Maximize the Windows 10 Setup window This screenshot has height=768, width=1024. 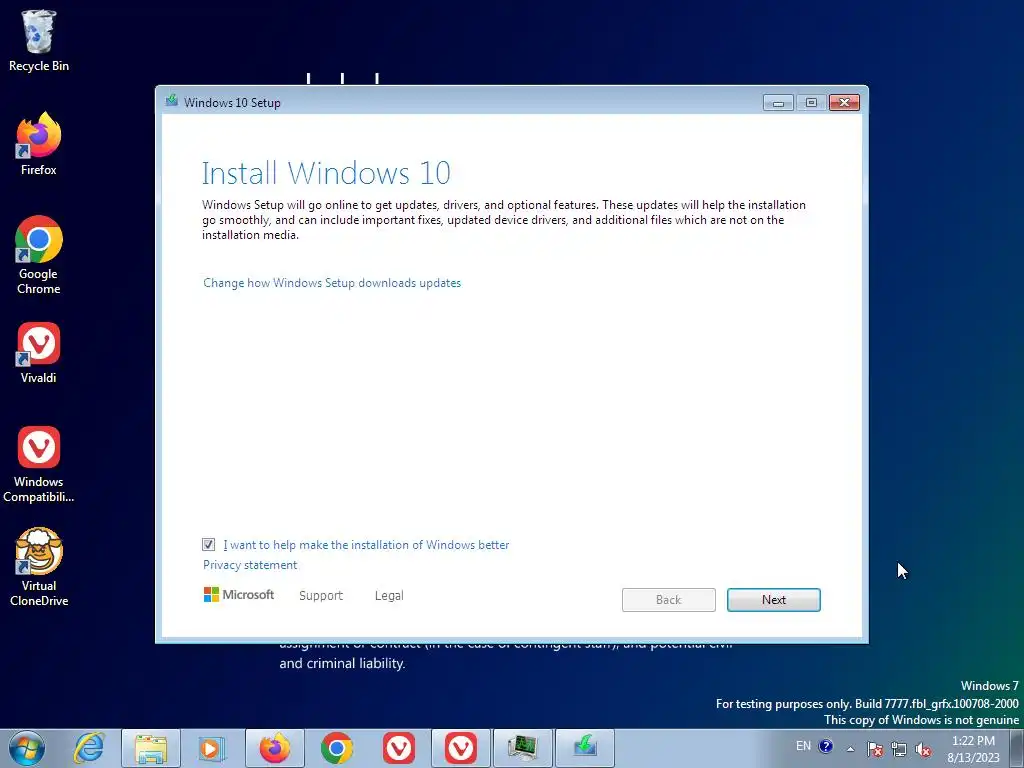[811, 103]
